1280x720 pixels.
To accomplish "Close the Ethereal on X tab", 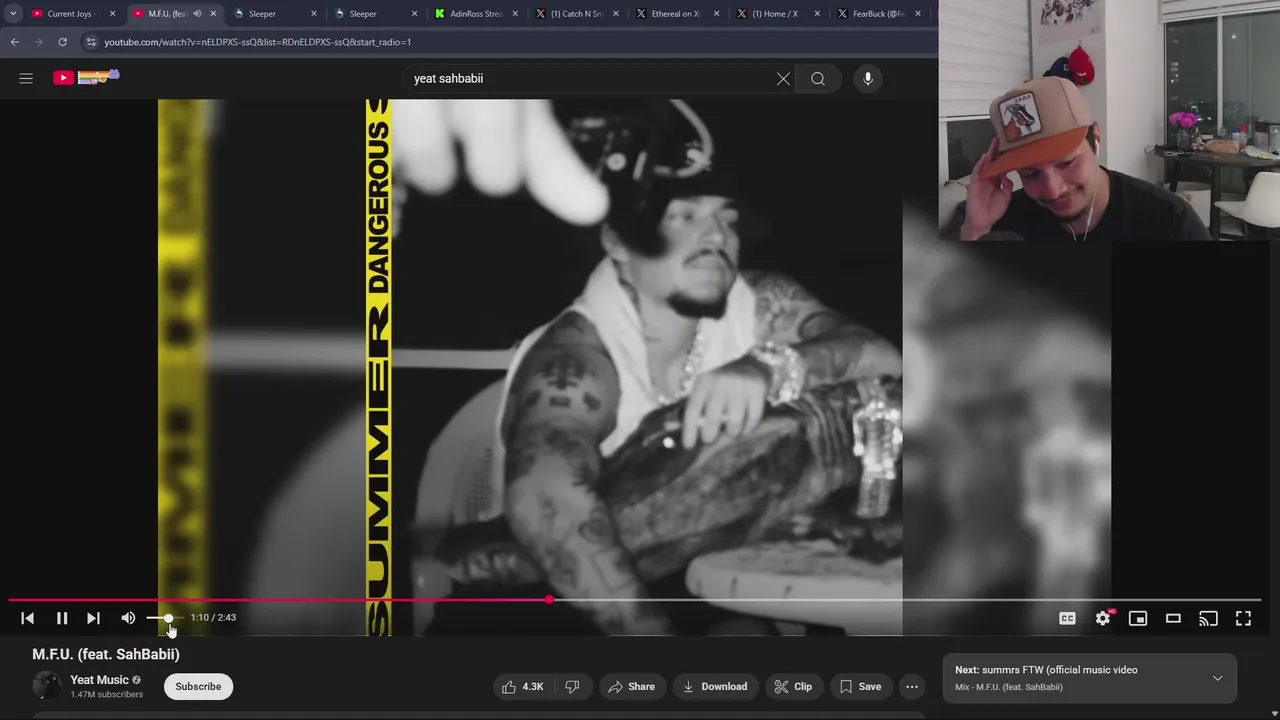I will click(x=716, y=14).
